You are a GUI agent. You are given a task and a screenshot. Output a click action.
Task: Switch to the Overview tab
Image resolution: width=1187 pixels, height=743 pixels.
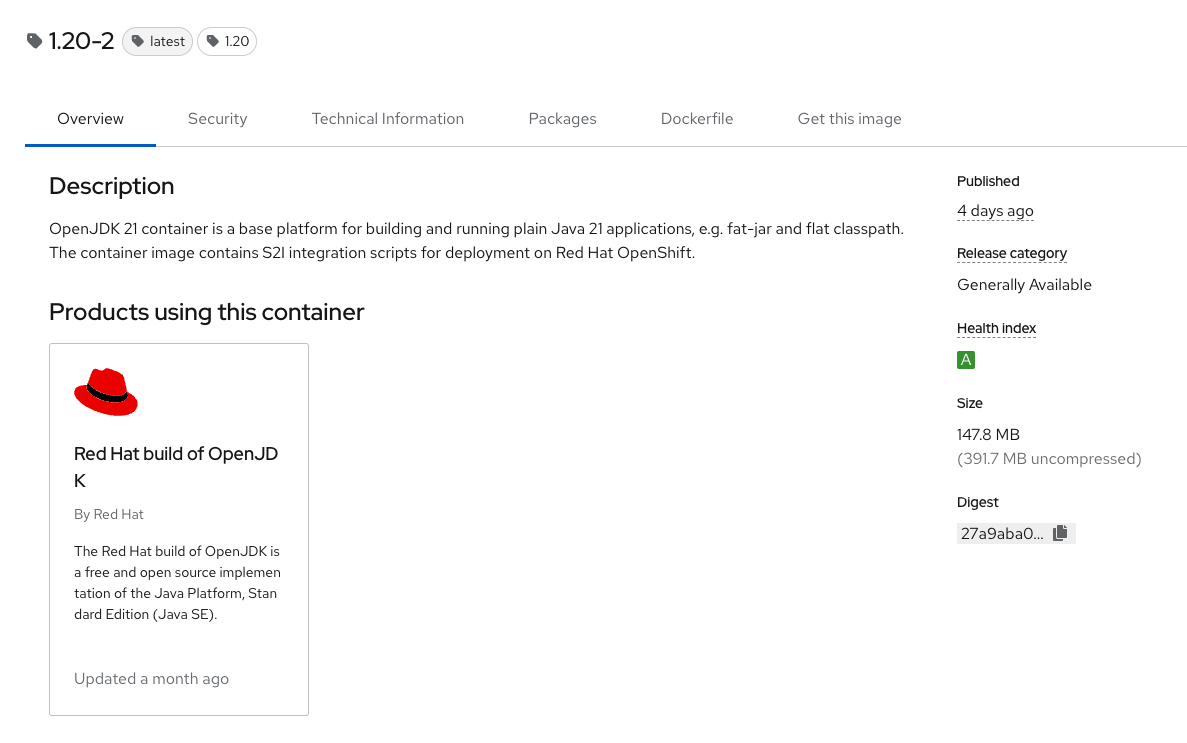pyautogui.click(x=90, y=119)
